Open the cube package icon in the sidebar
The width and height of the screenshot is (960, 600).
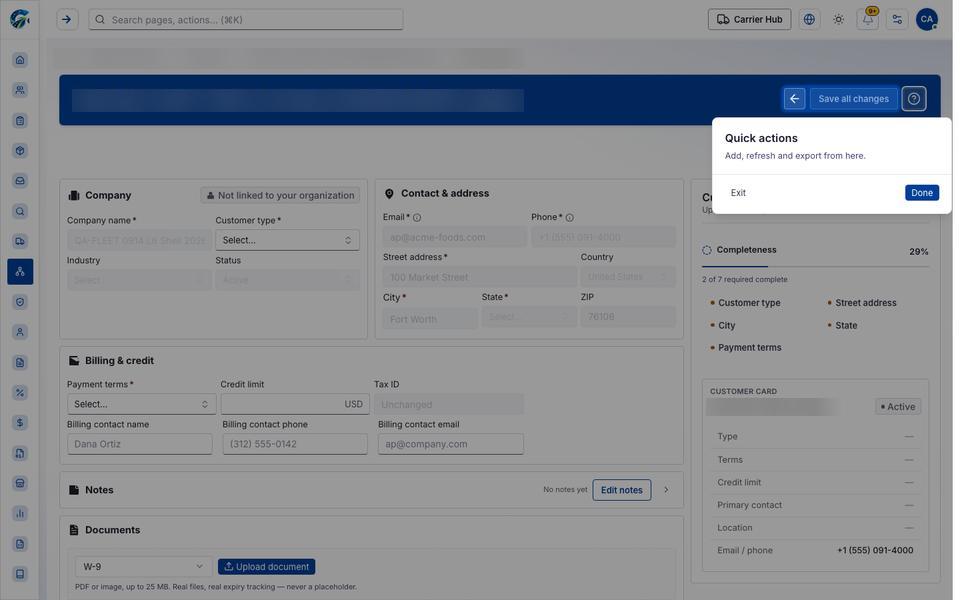(x=20, y=151)
